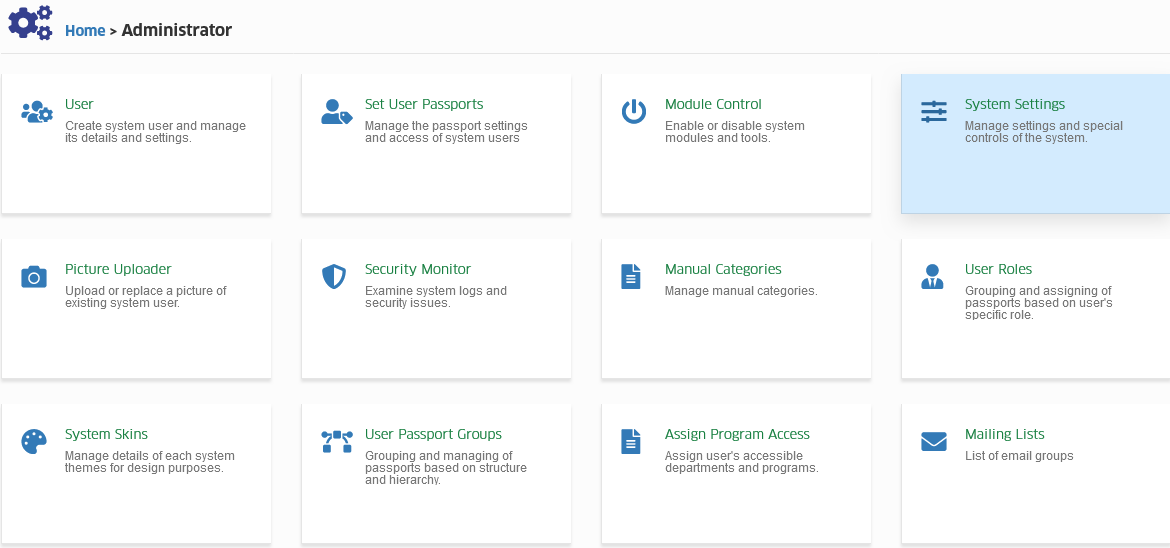Viewport: 1170px width, 548px height.
Task: Open the System Settings title link
Action: (1015, 105)
